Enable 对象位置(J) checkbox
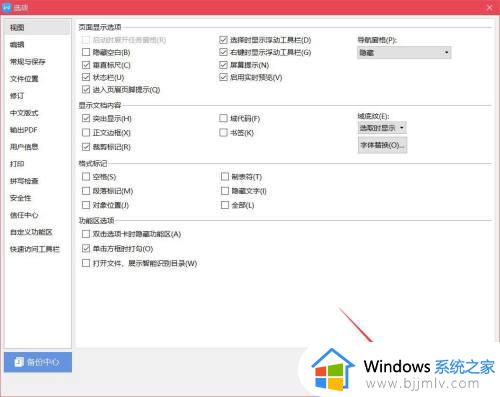 86,205
